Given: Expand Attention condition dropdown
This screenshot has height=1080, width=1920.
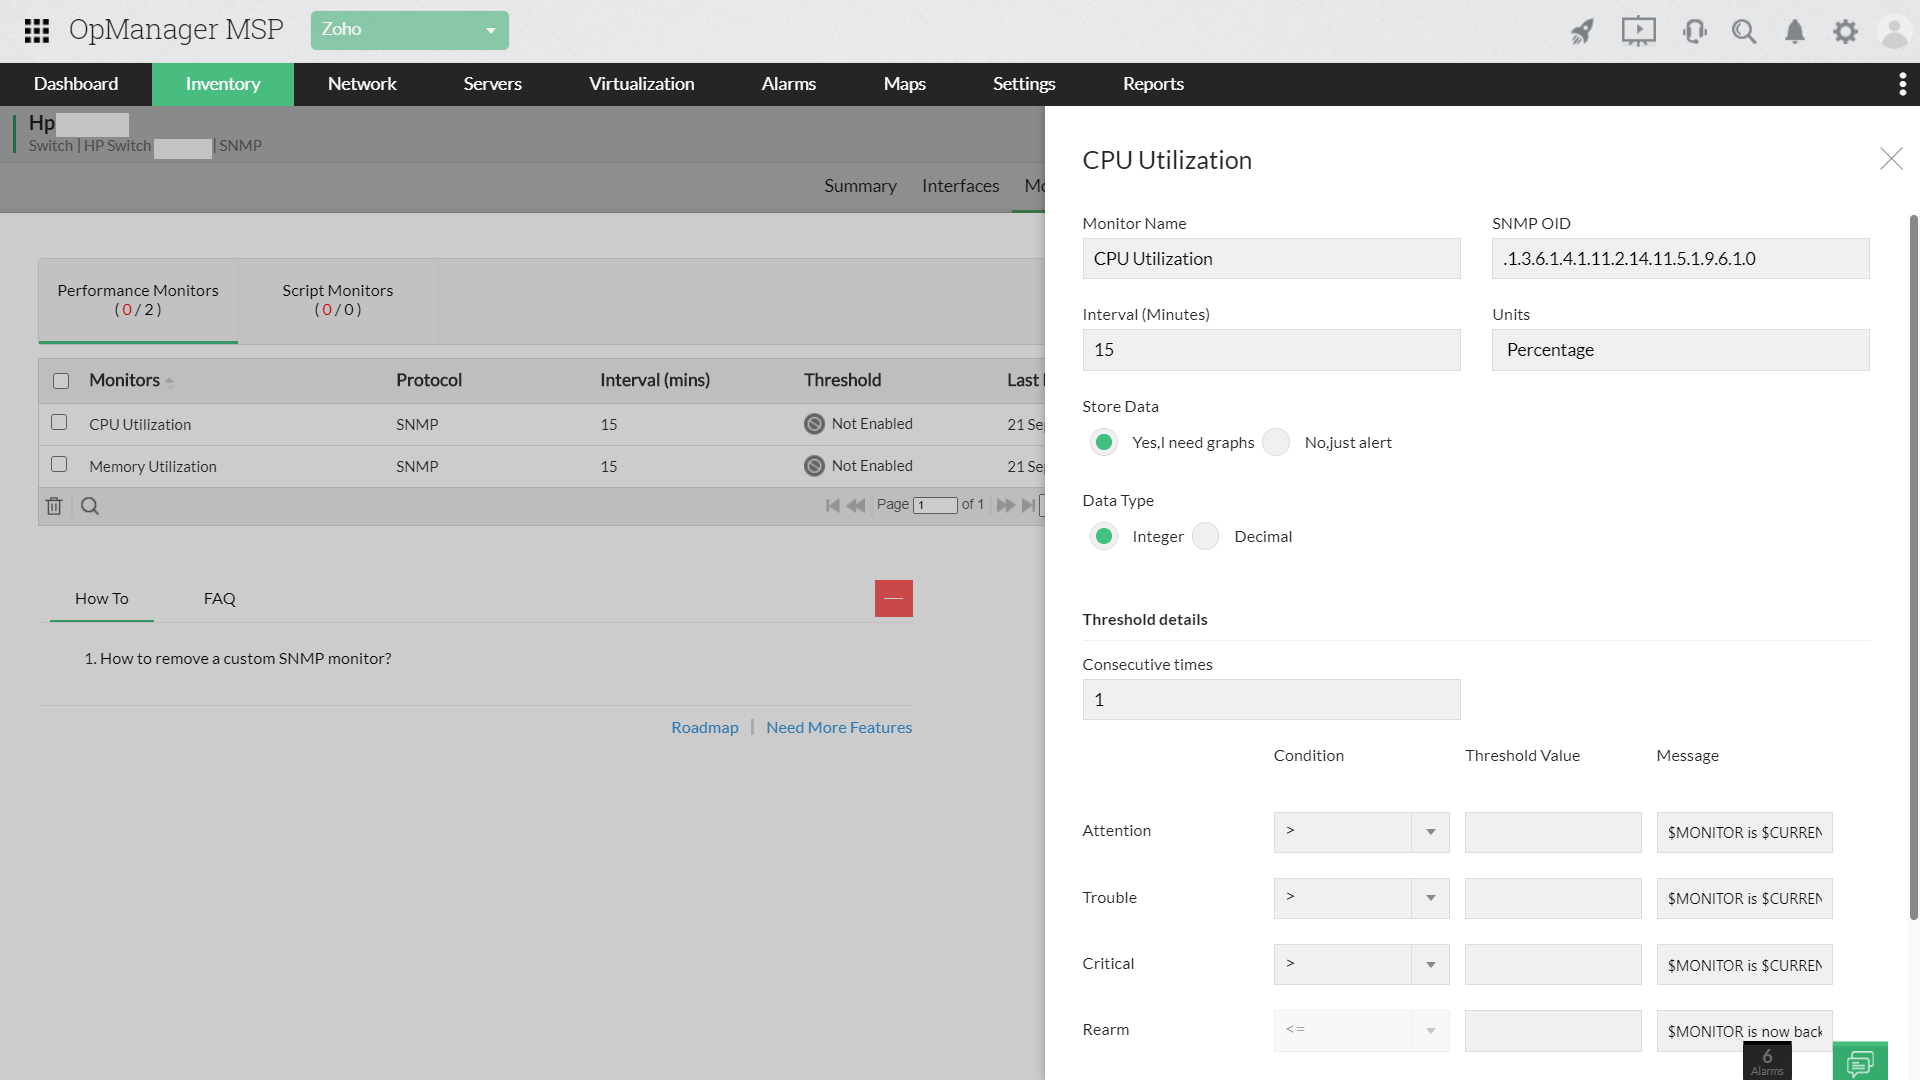Looking at the screenshot, I should pos(1432,831).
